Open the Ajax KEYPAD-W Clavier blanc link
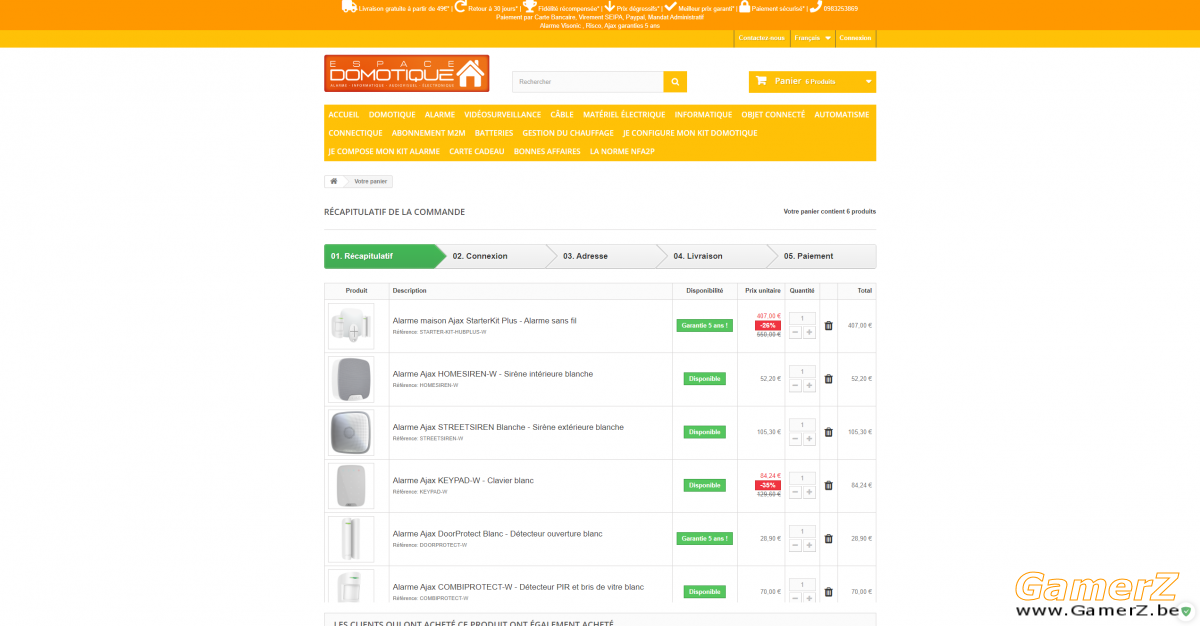 (x=463, y=480)
